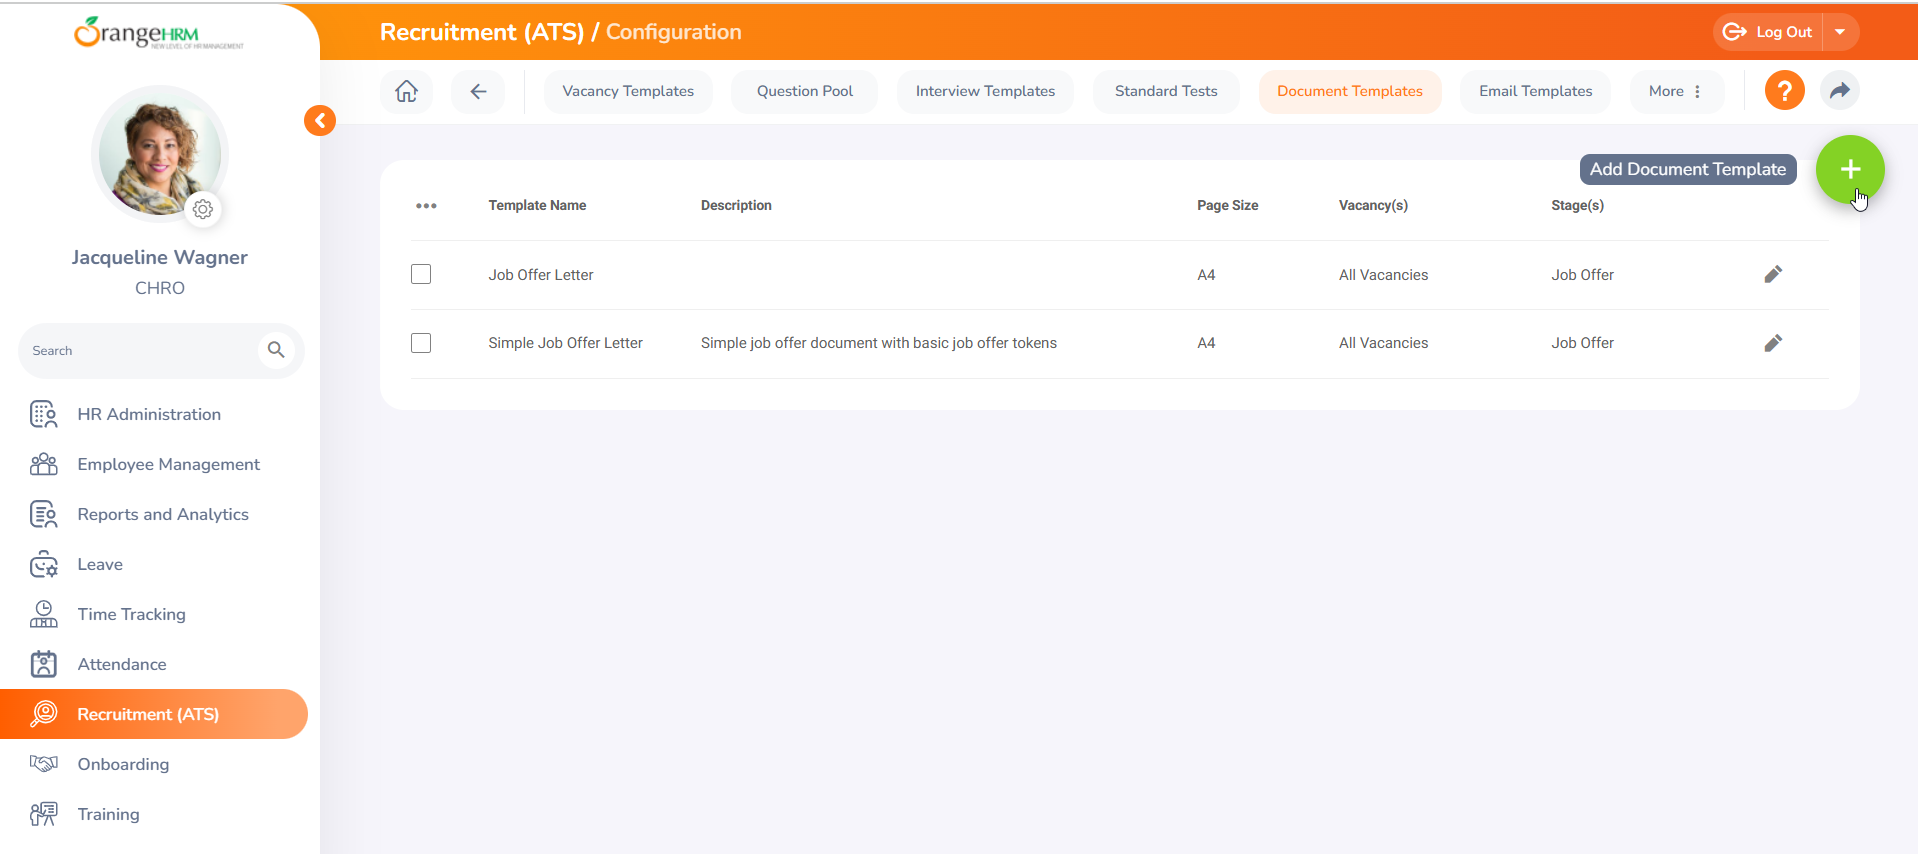The height and width of the screenshot is (854, 1918).
Task: Click the Attendance sidebar icon
Action: pyautogui.click(x=44, y=664)
